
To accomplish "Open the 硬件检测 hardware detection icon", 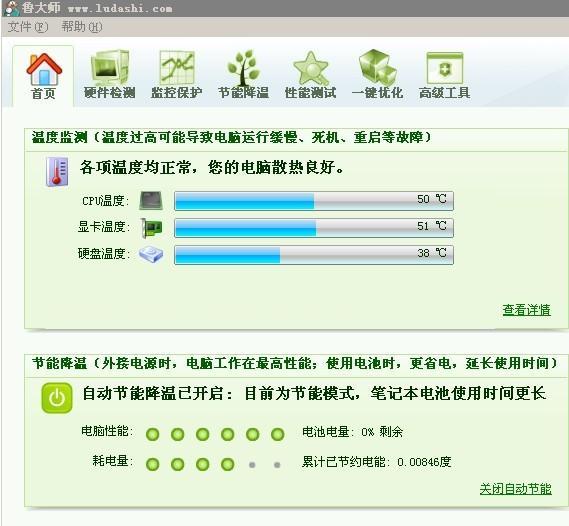I will tap(110, 67).
